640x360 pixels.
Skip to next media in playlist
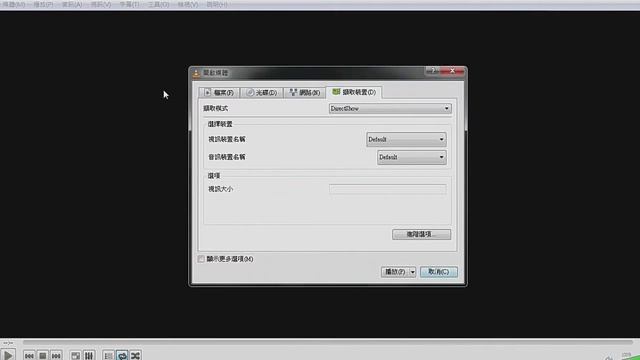click(56, 356)
